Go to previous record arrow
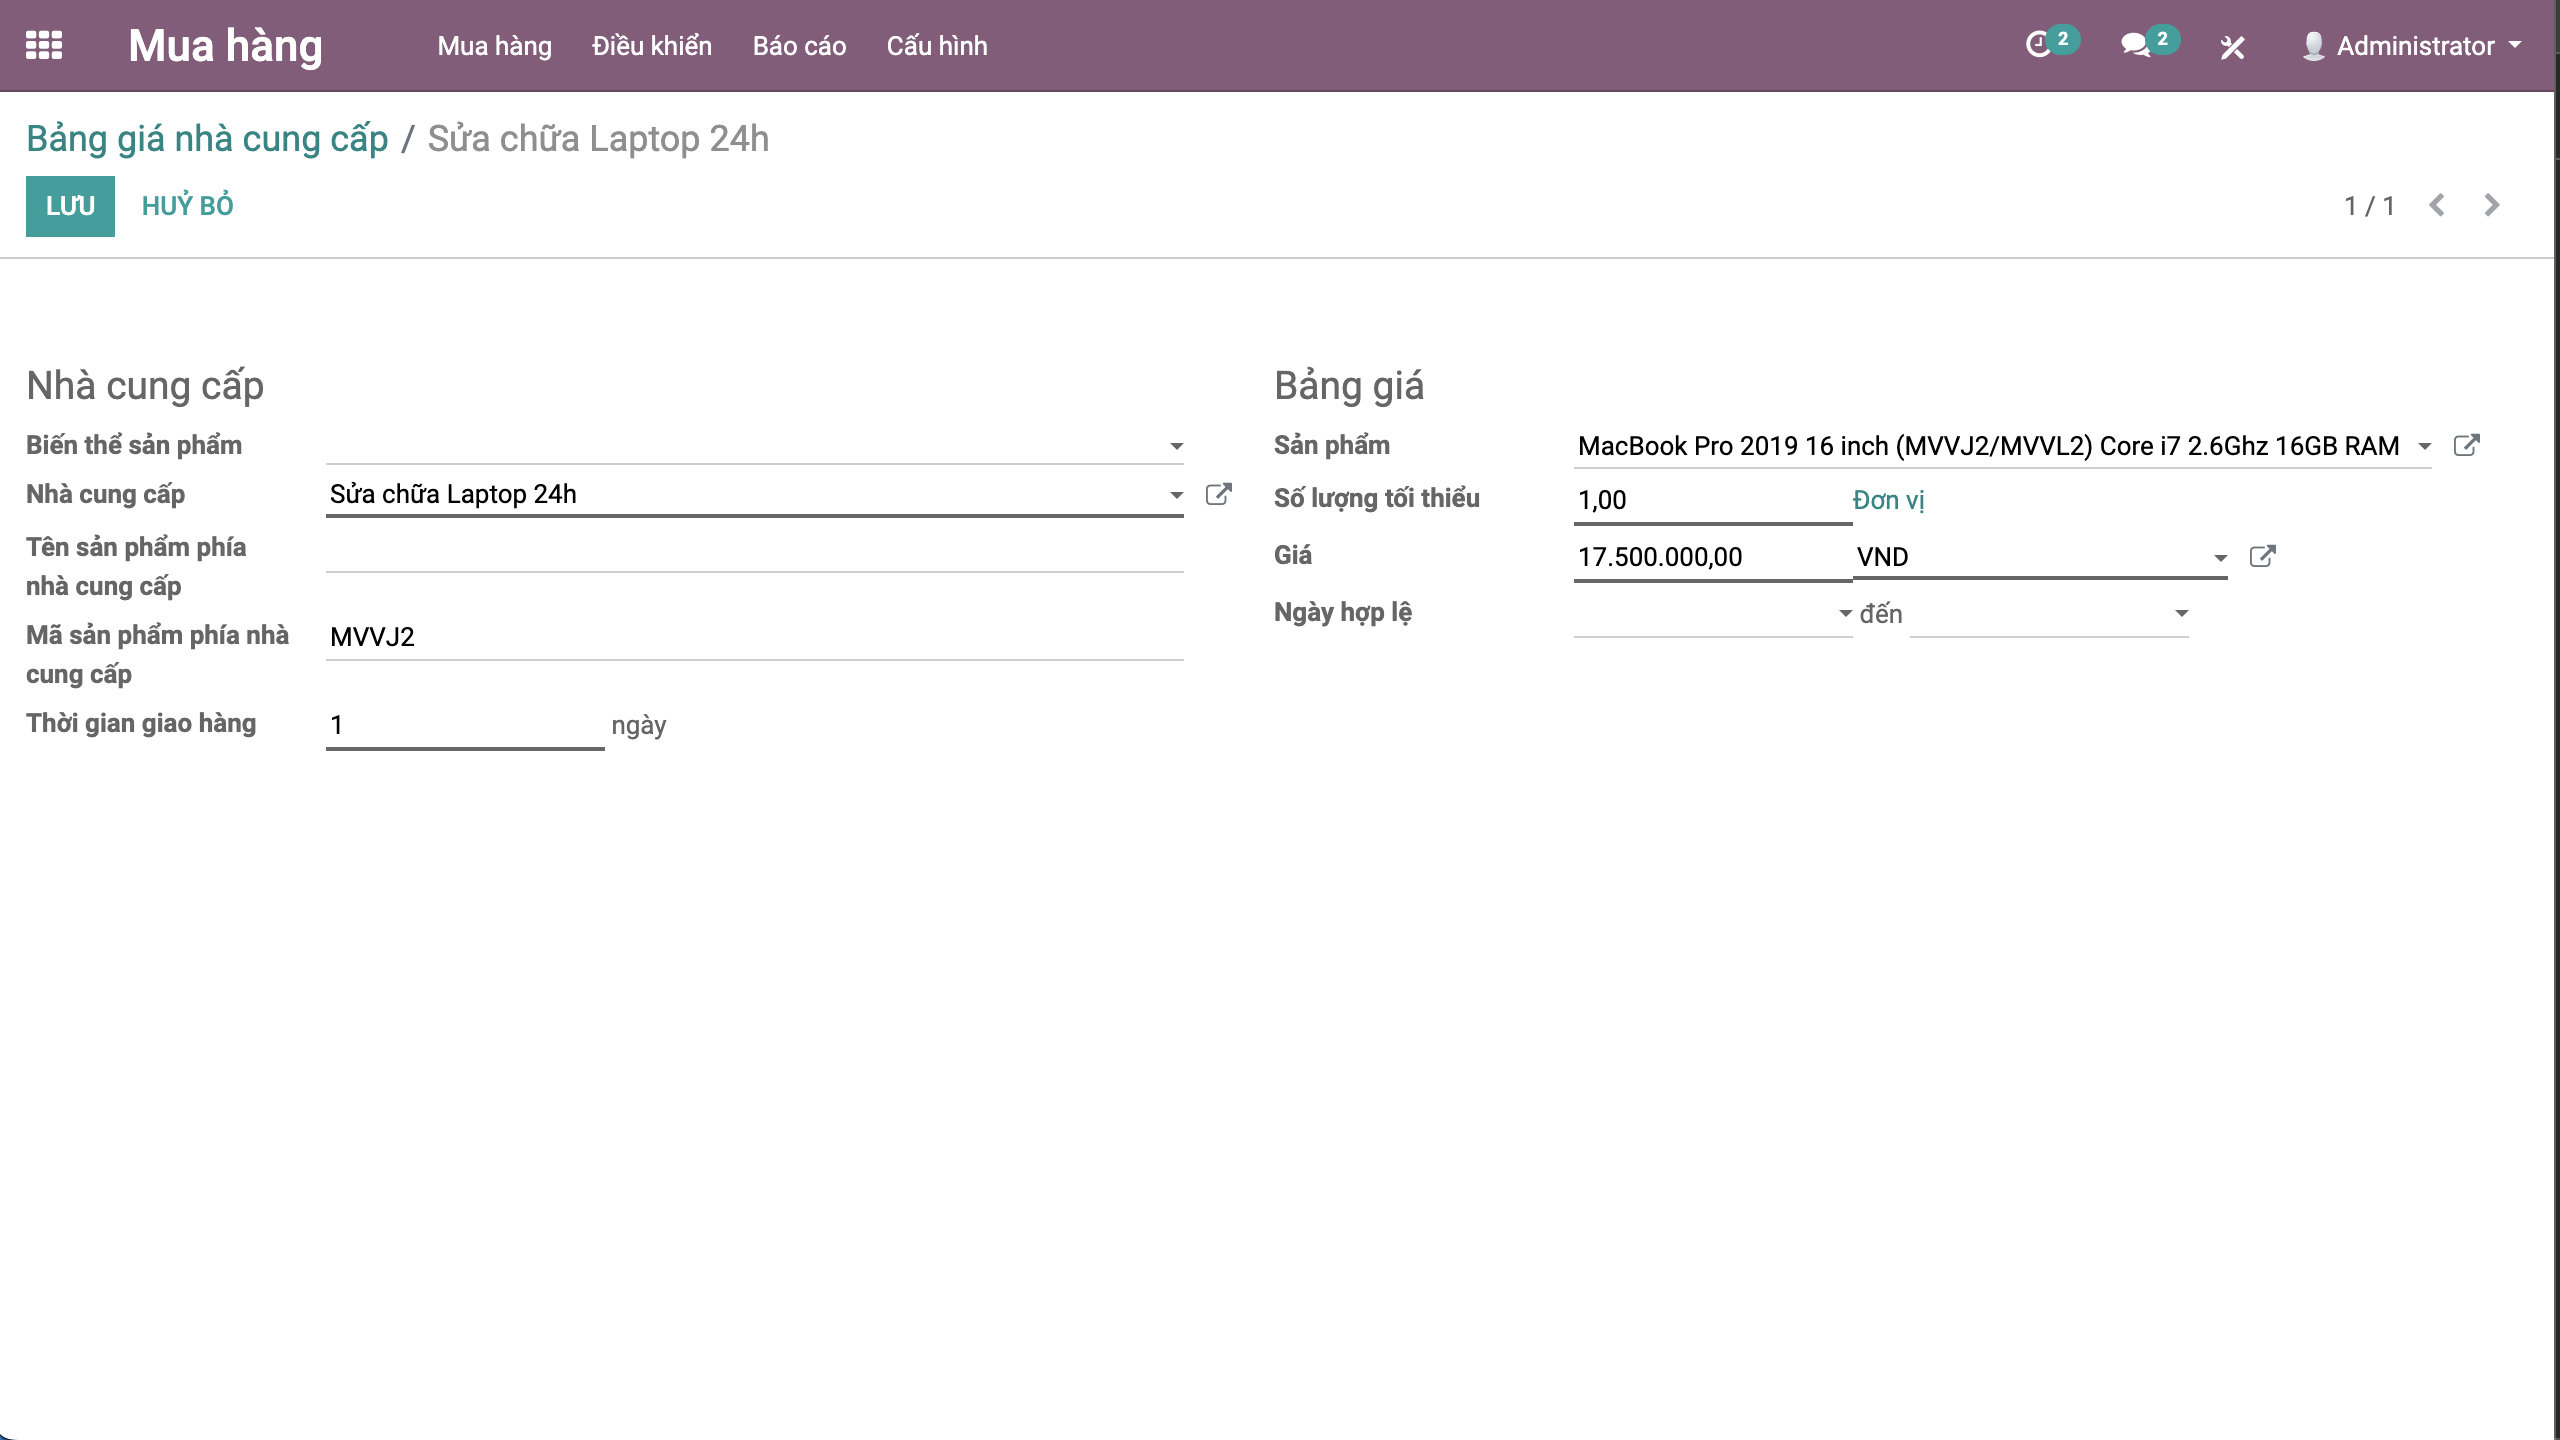 (x=2437, y=205)
